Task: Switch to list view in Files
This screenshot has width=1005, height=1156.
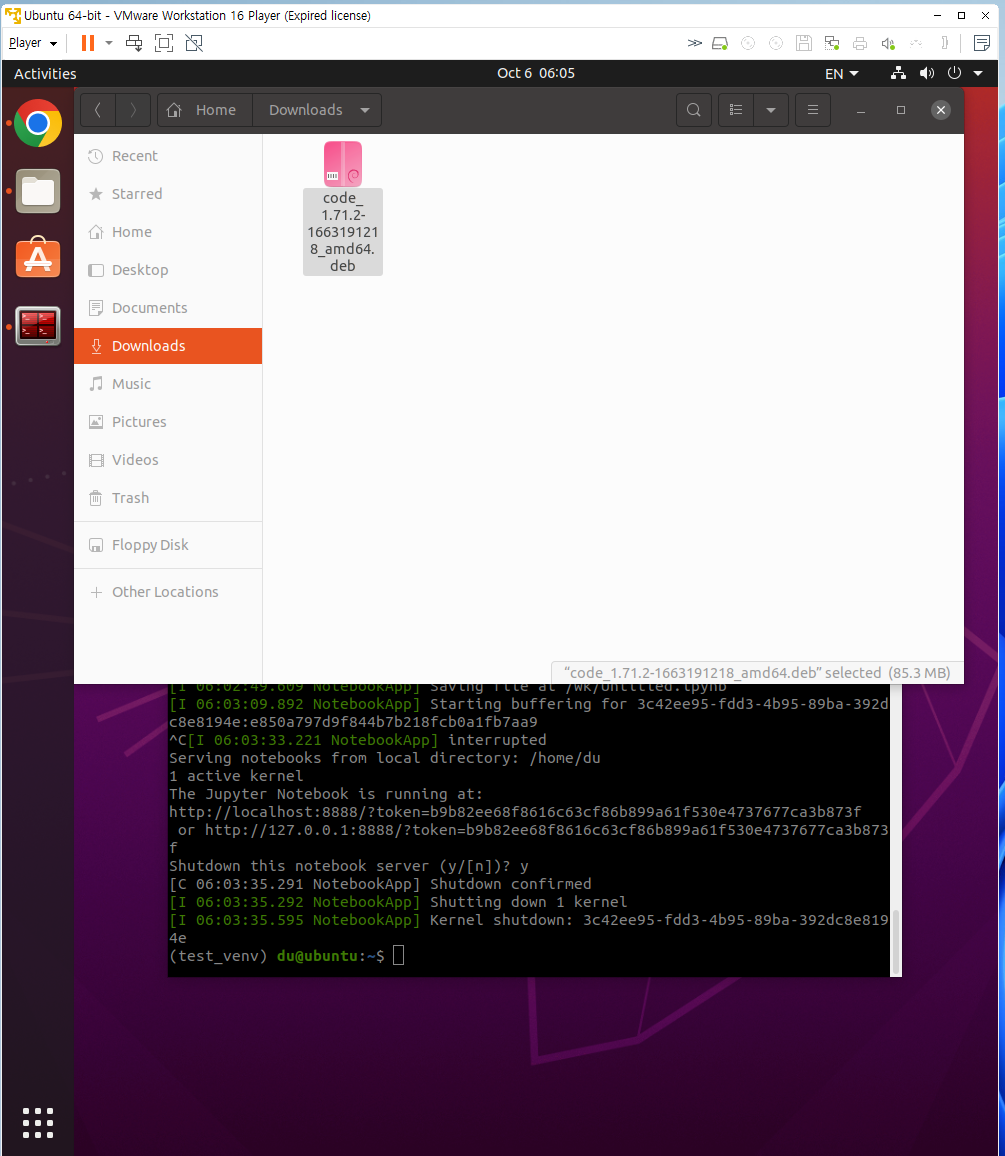Action: 736,110
